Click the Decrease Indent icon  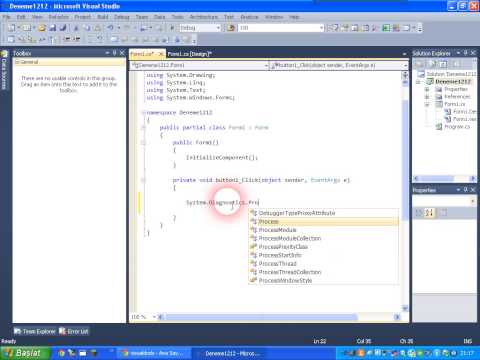click(x=67, y=39)
